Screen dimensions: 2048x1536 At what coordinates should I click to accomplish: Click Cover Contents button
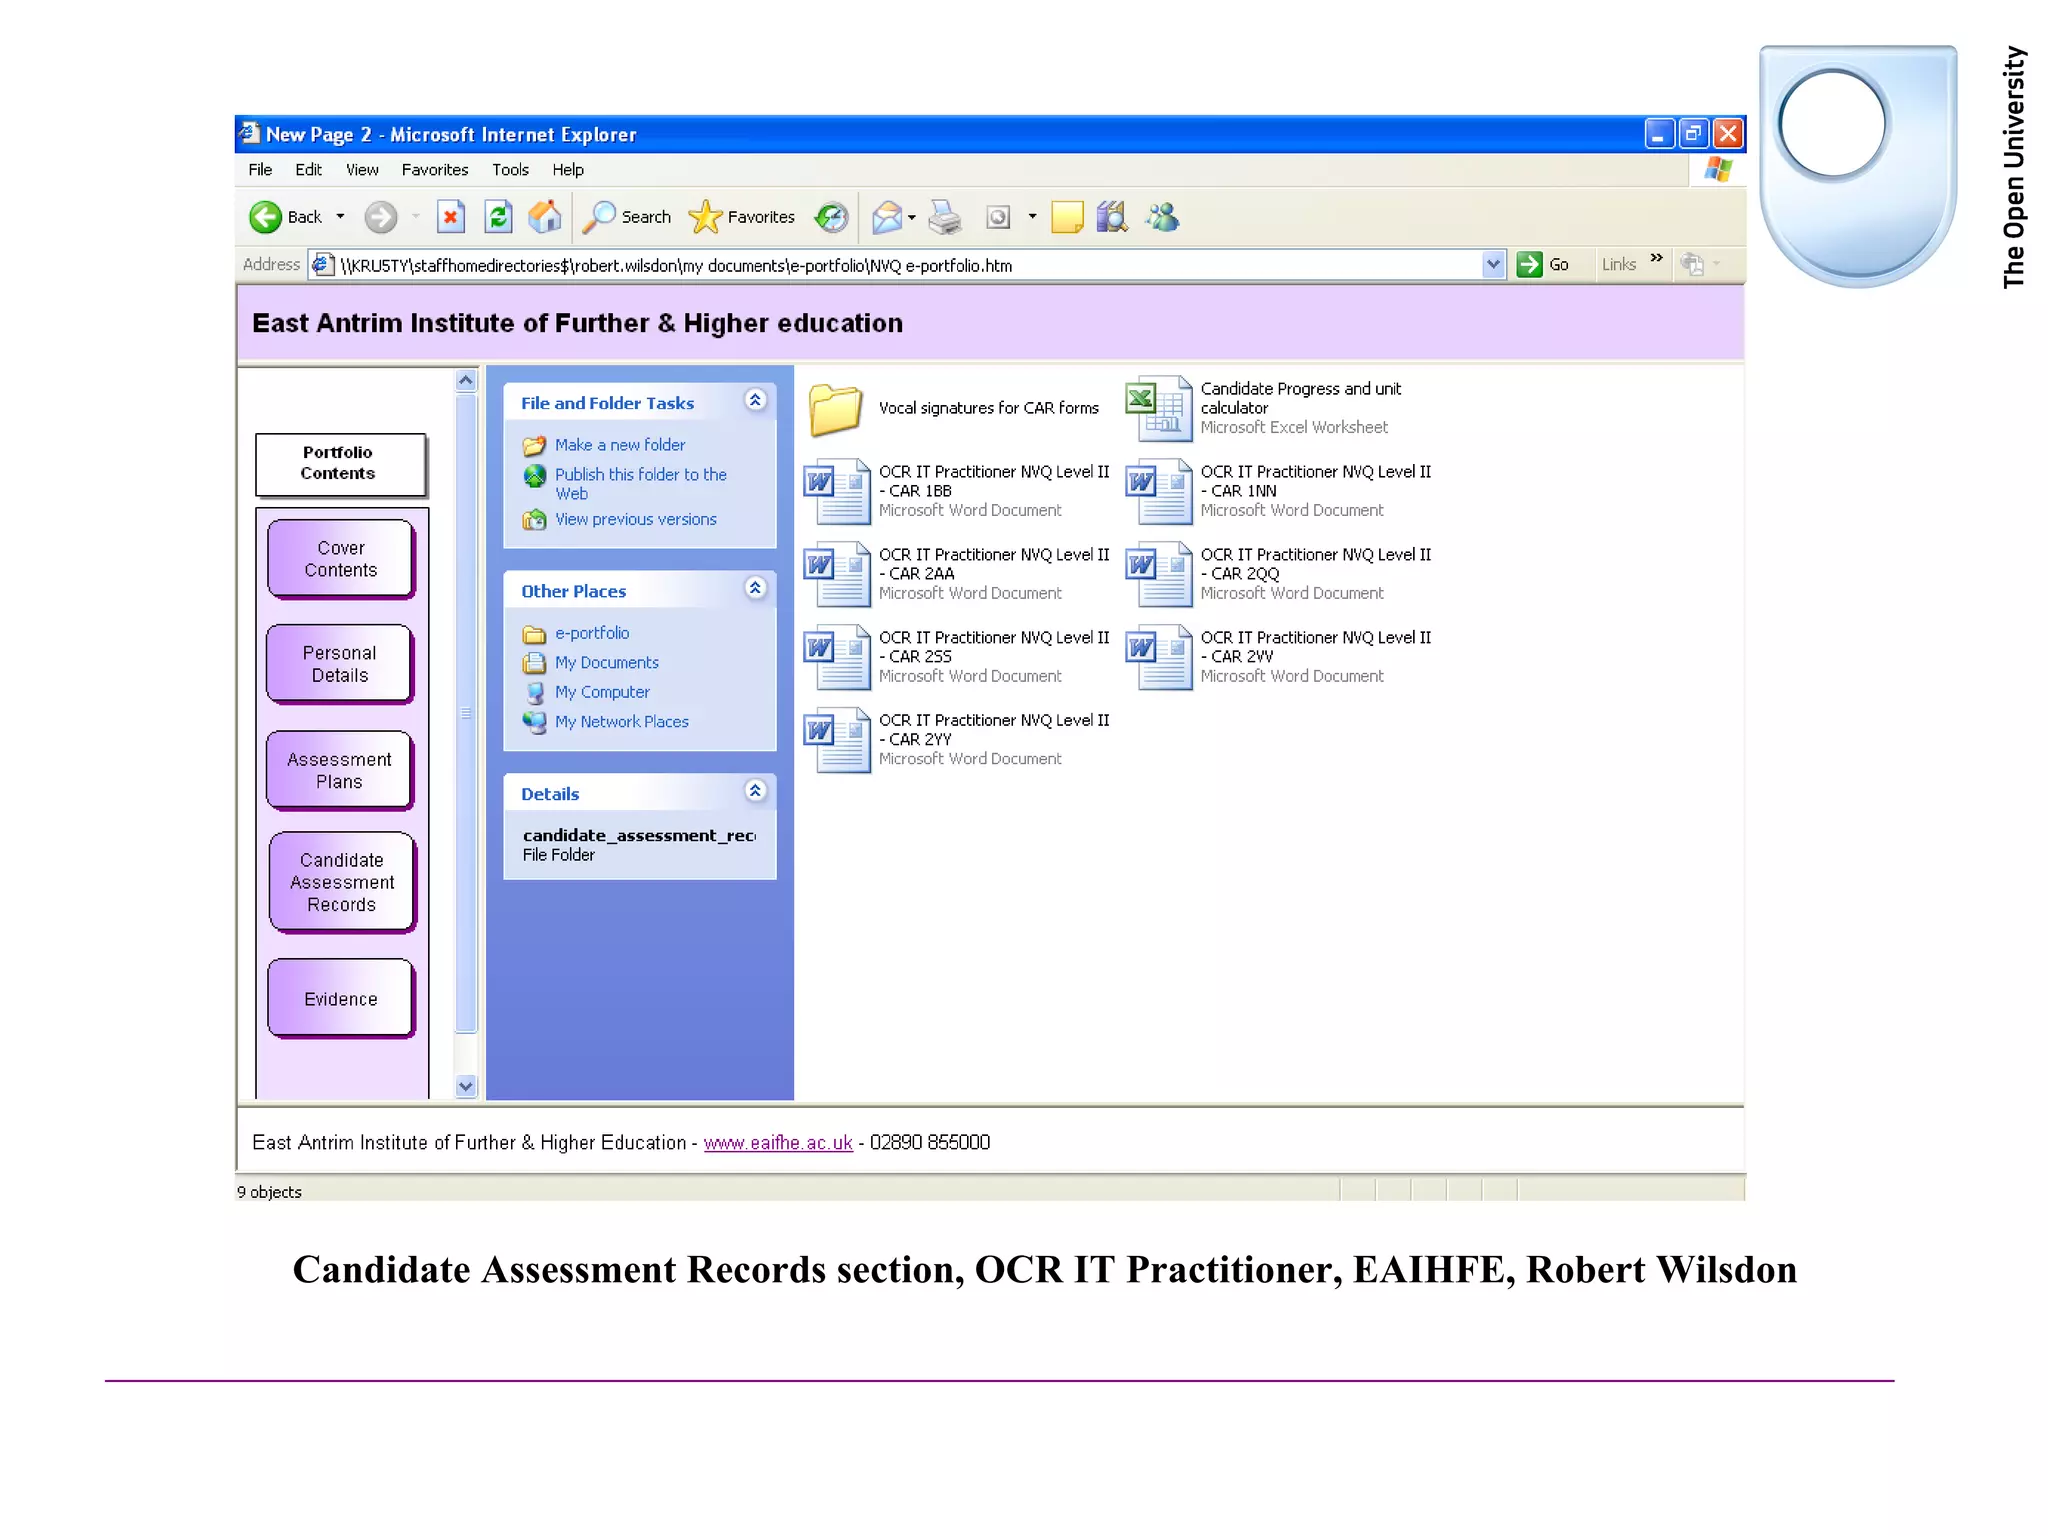pos(341,559)
